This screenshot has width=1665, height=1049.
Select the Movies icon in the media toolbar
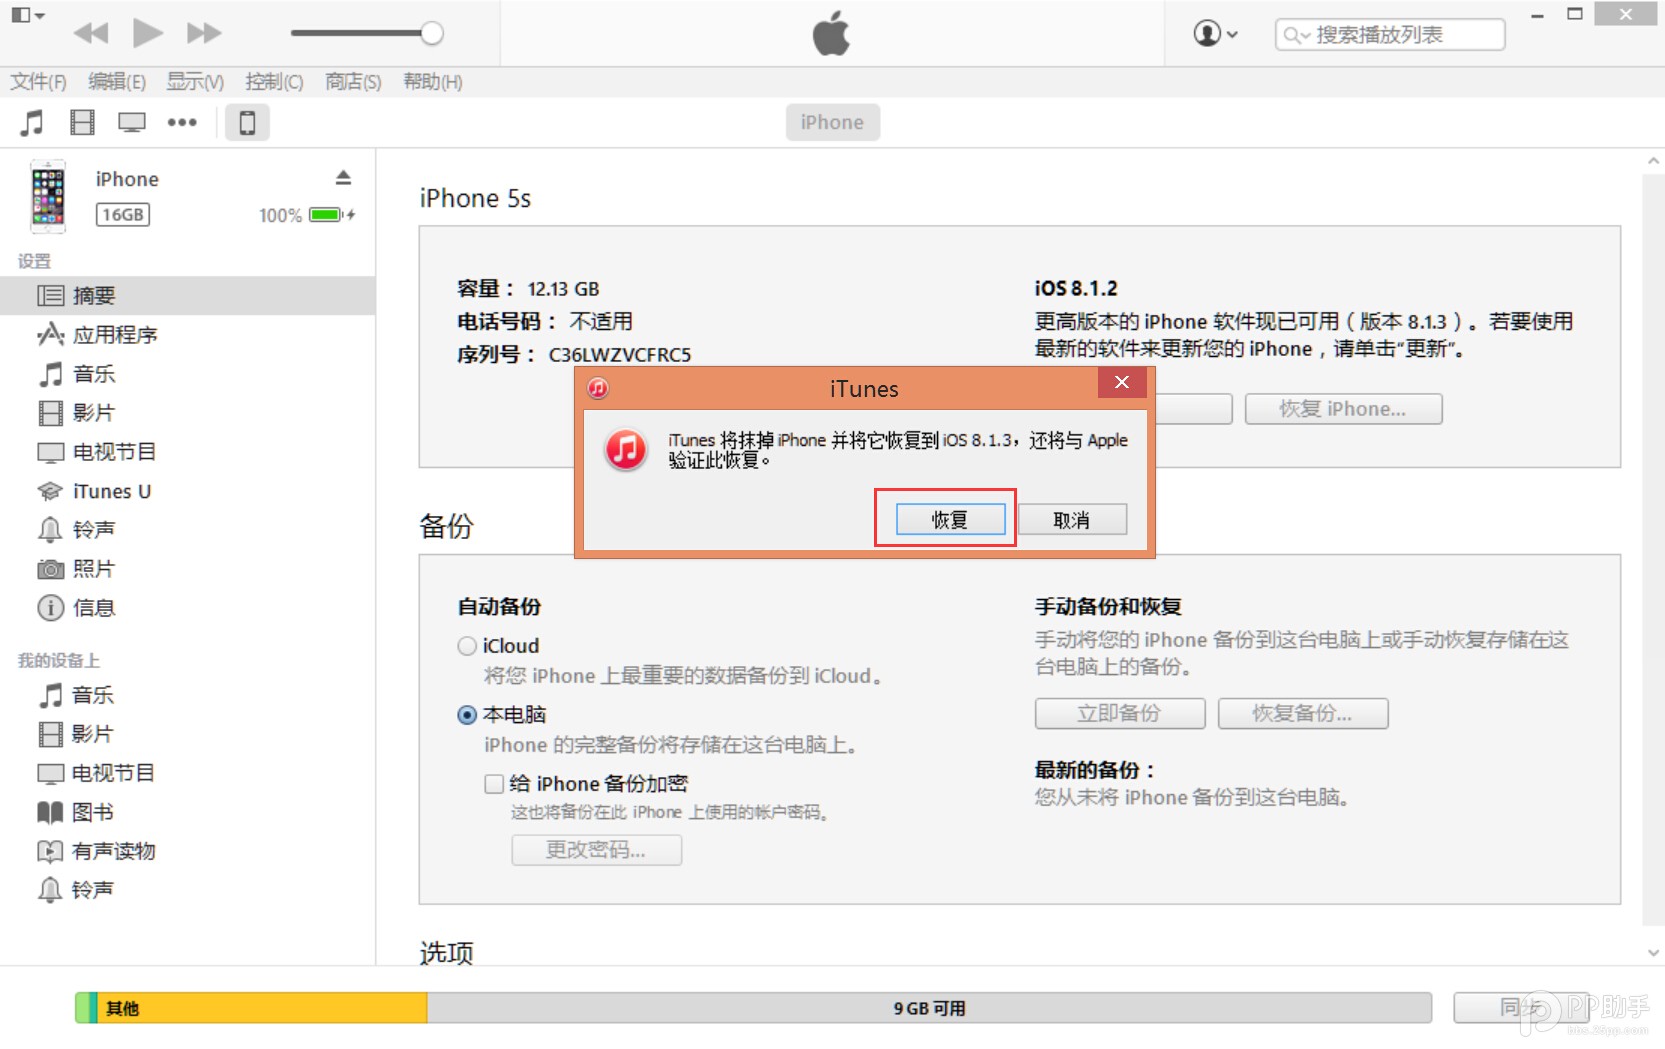coord(82,122)
